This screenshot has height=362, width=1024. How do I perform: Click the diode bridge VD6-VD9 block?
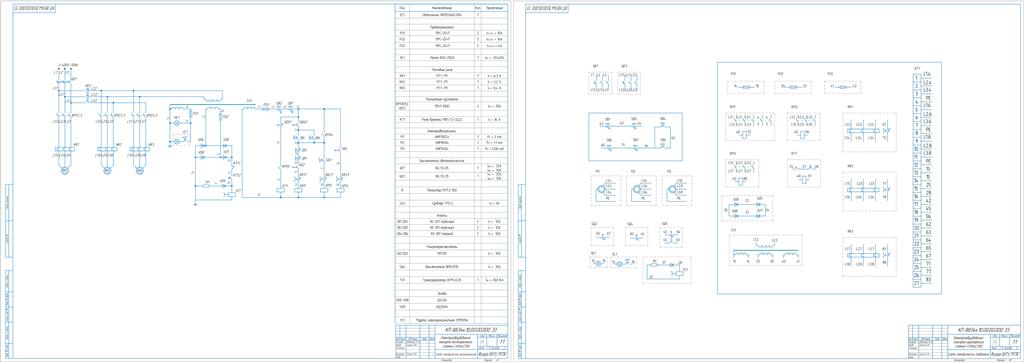pyautogui.click(x=746, y=208)
